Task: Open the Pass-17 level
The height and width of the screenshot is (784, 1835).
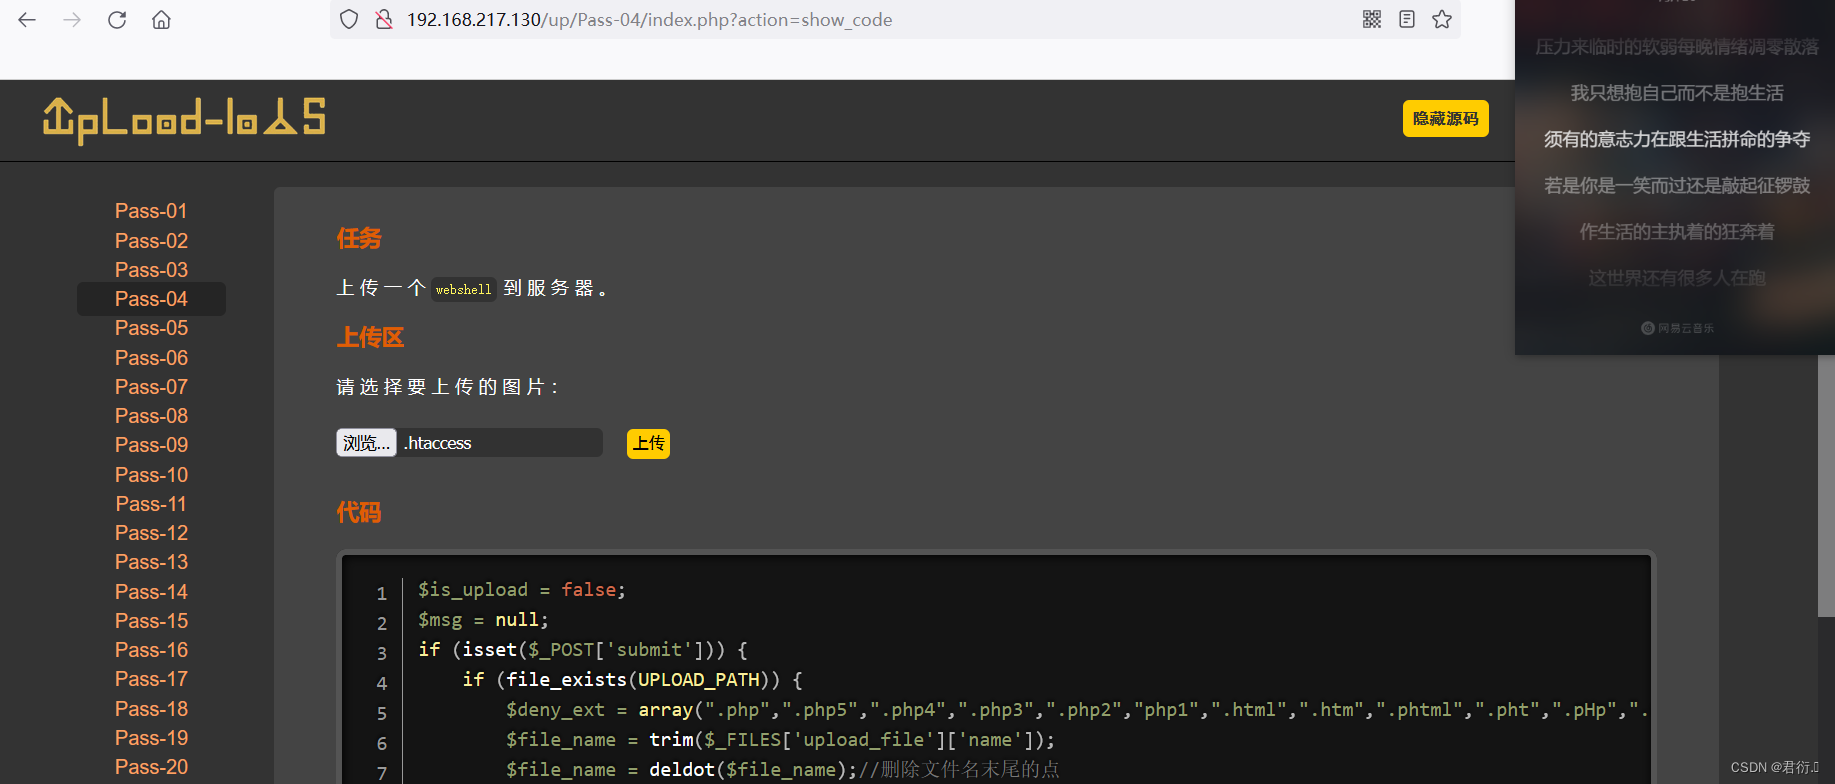Action: click(x=151, y=679)
